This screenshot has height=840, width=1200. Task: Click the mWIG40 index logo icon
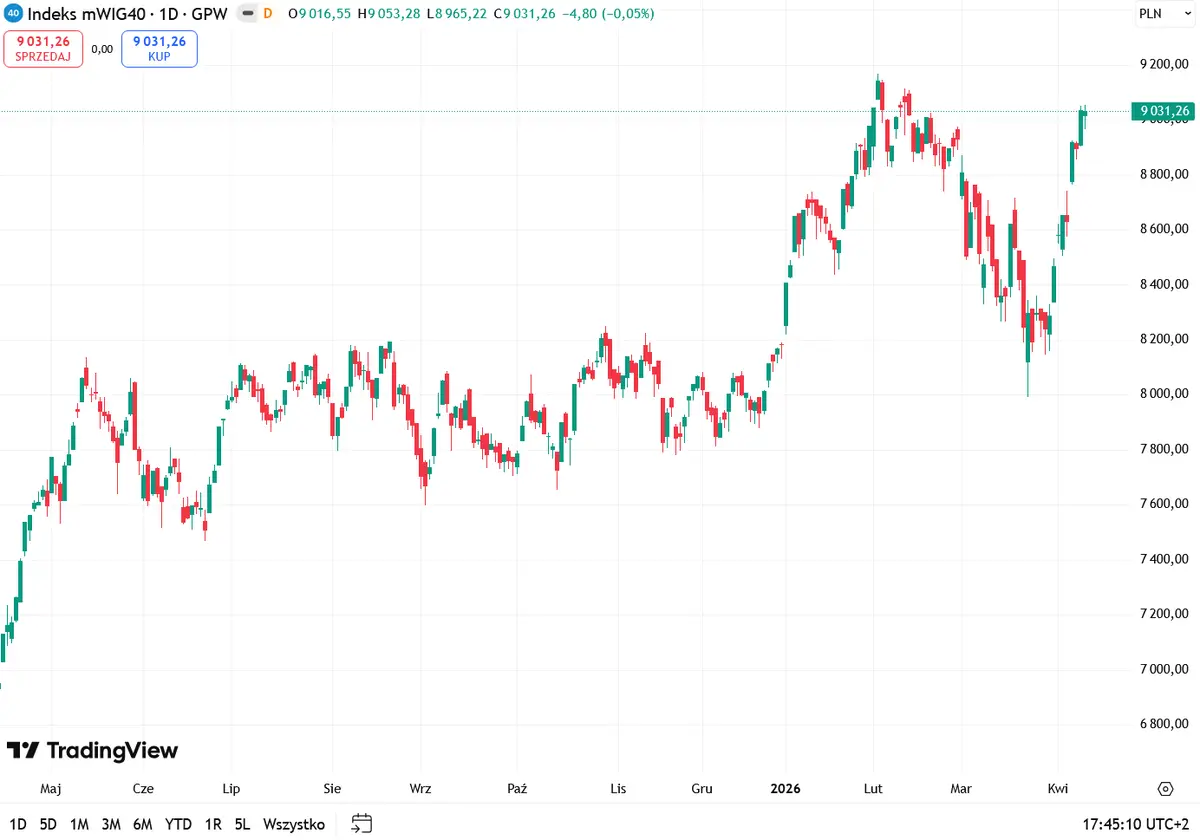(14, 15)
